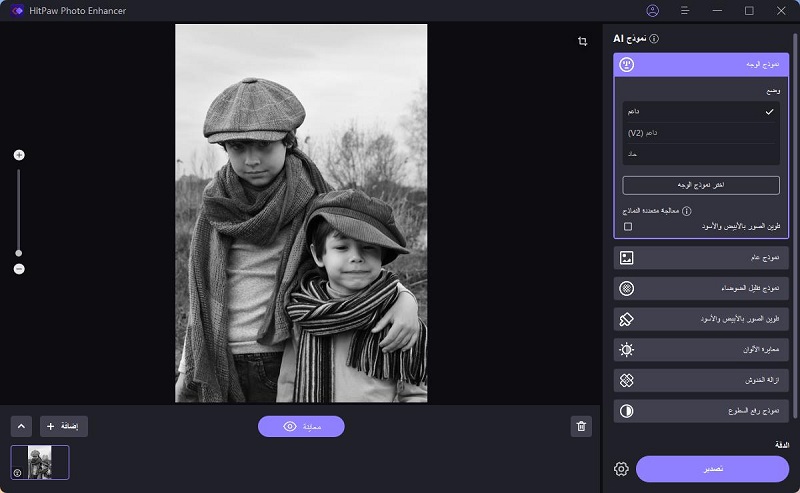Click the purple export button
The width and height of the screenshot is (800, 493).
click(712, 469)
